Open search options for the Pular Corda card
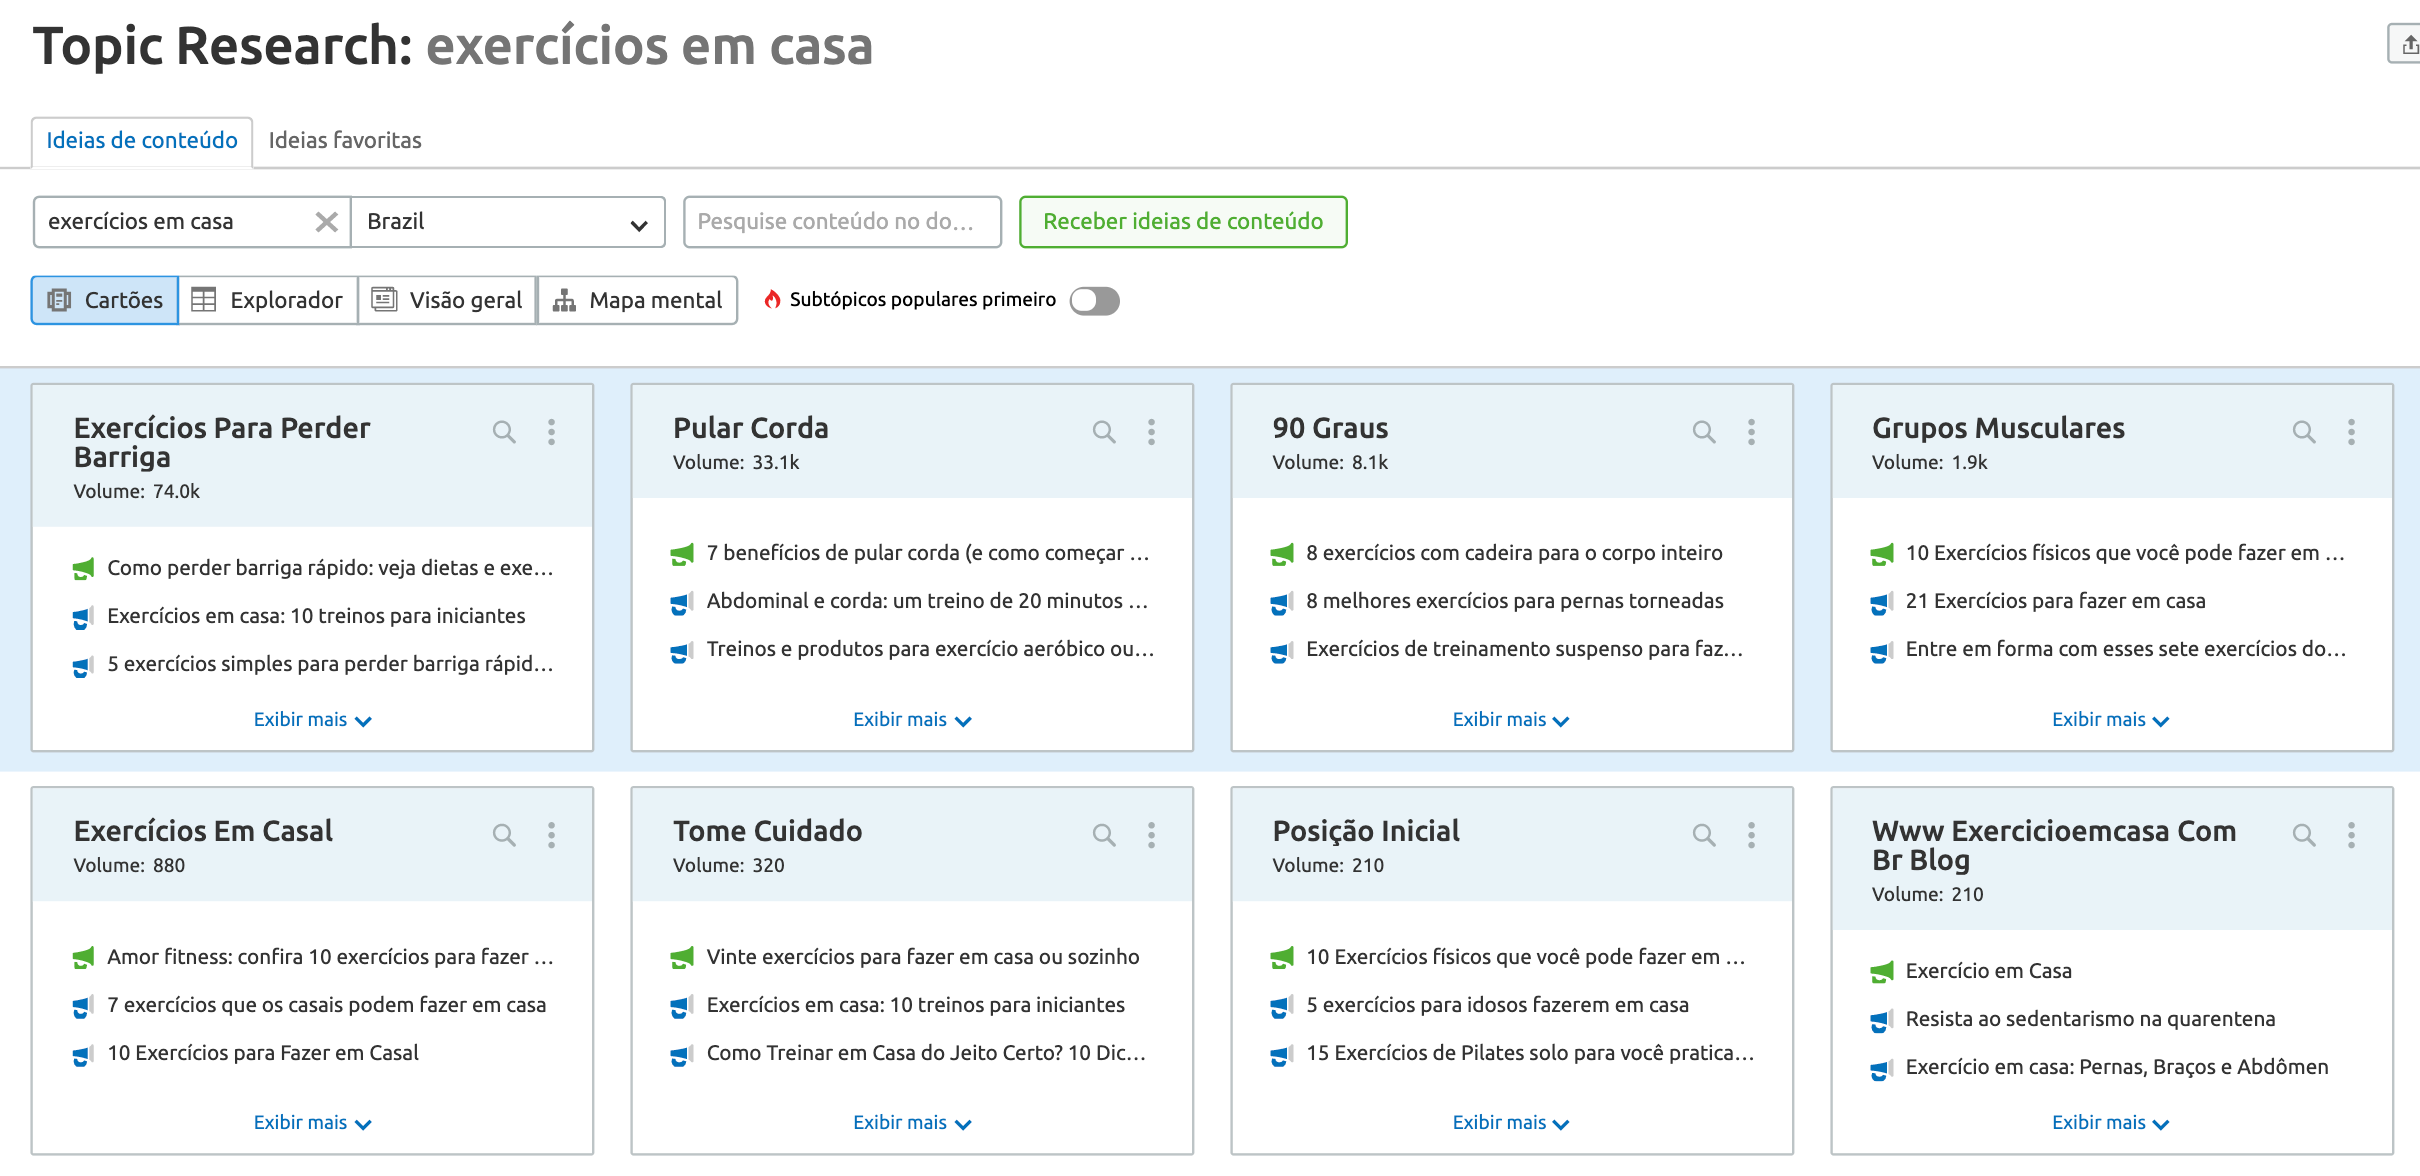The width and height of the screenshot is (2420, 1176). pos(1104,431)
